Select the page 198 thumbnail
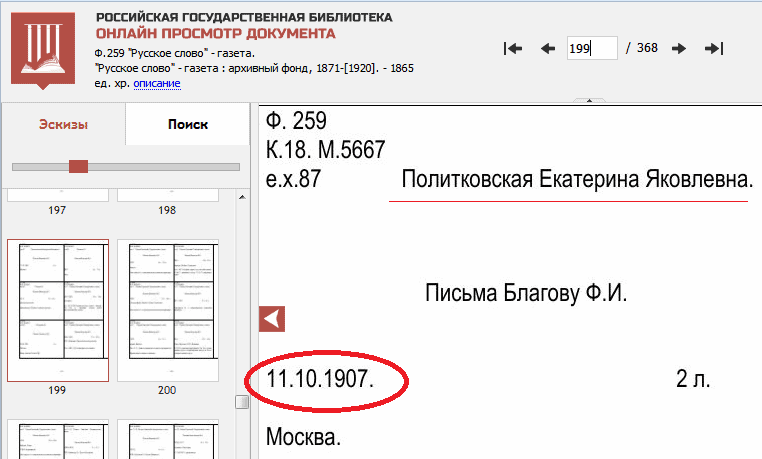Image resolution: width=762 pixels, height=459 pixels. (x=167, y=194)
